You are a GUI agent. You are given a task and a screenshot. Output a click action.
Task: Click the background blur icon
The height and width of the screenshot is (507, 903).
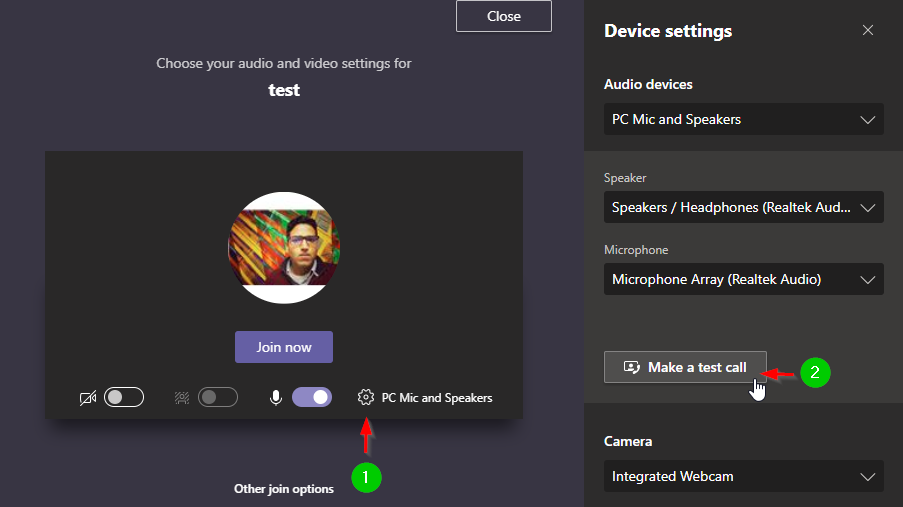pos(182,398)
